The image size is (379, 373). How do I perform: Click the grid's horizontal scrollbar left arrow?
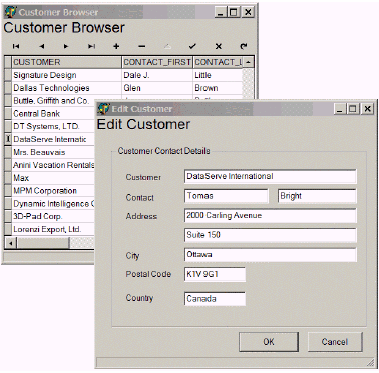tap(11, 243)
